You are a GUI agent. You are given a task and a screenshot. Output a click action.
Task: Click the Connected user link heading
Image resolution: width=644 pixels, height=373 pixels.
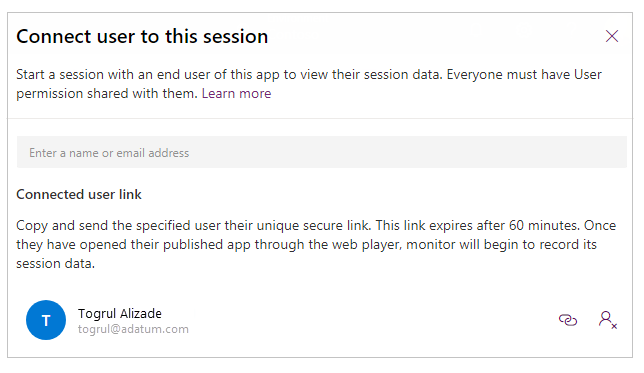[x=79, y=194]
